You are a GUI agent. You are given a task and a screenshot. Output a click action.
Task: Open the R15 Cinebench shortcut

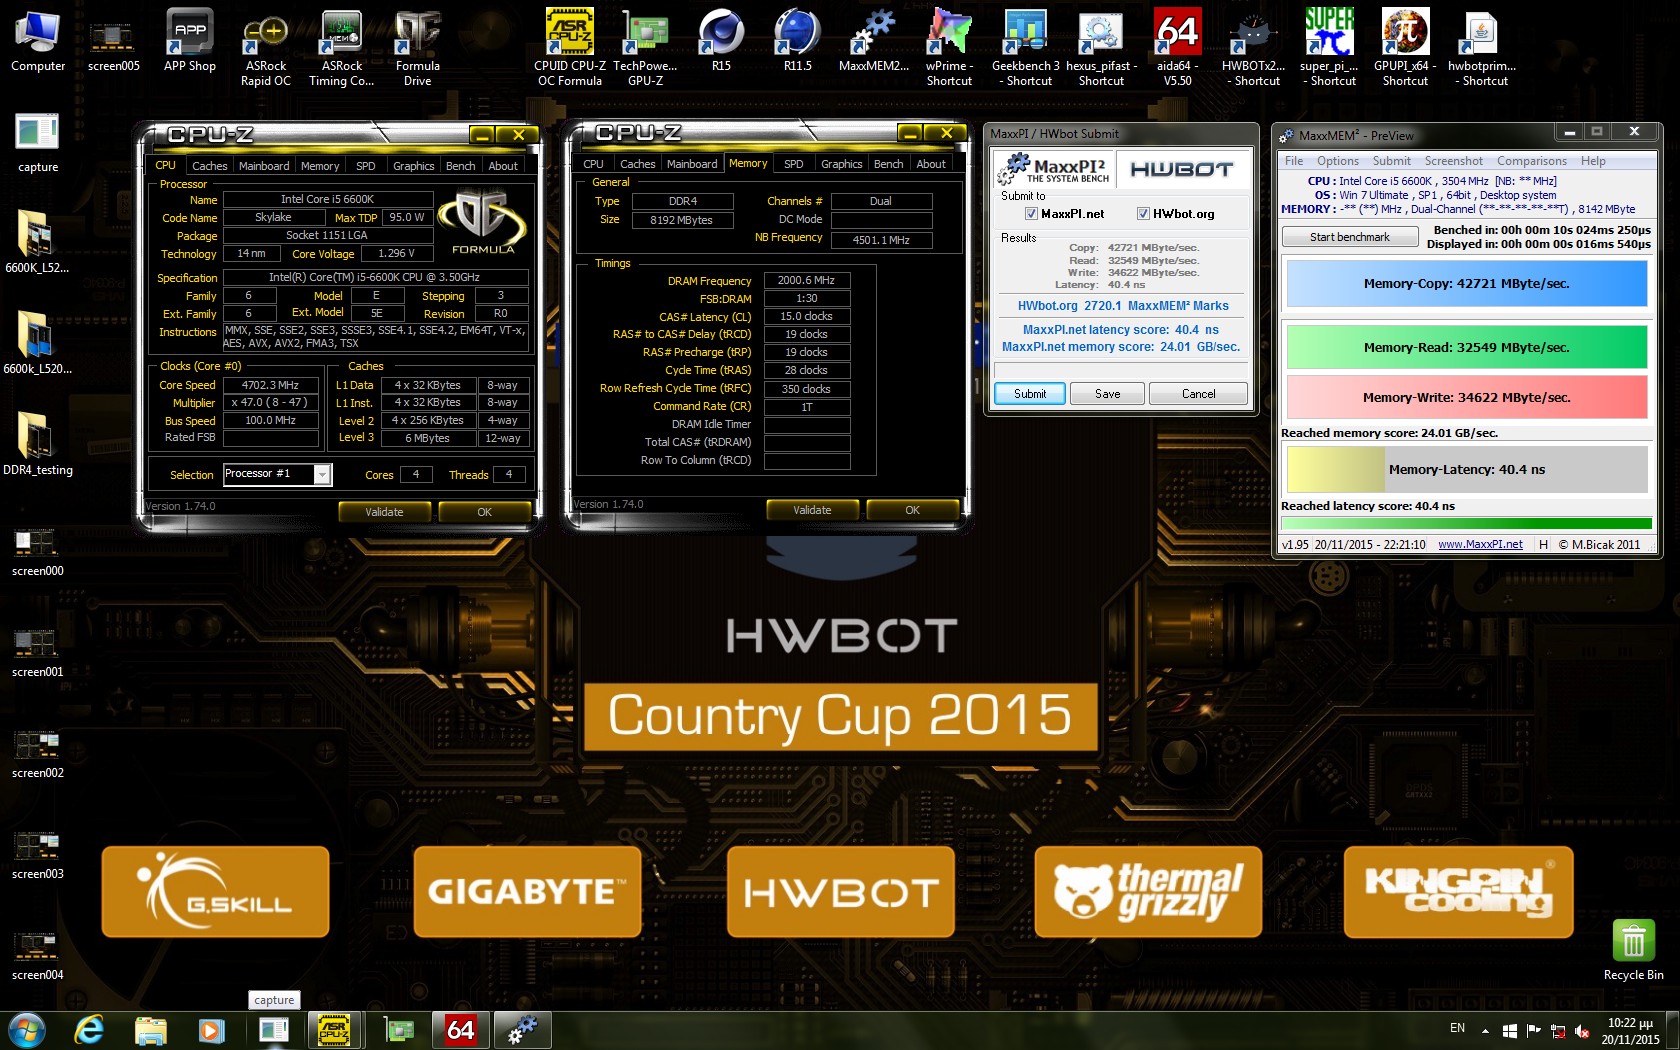pos(721,42)
